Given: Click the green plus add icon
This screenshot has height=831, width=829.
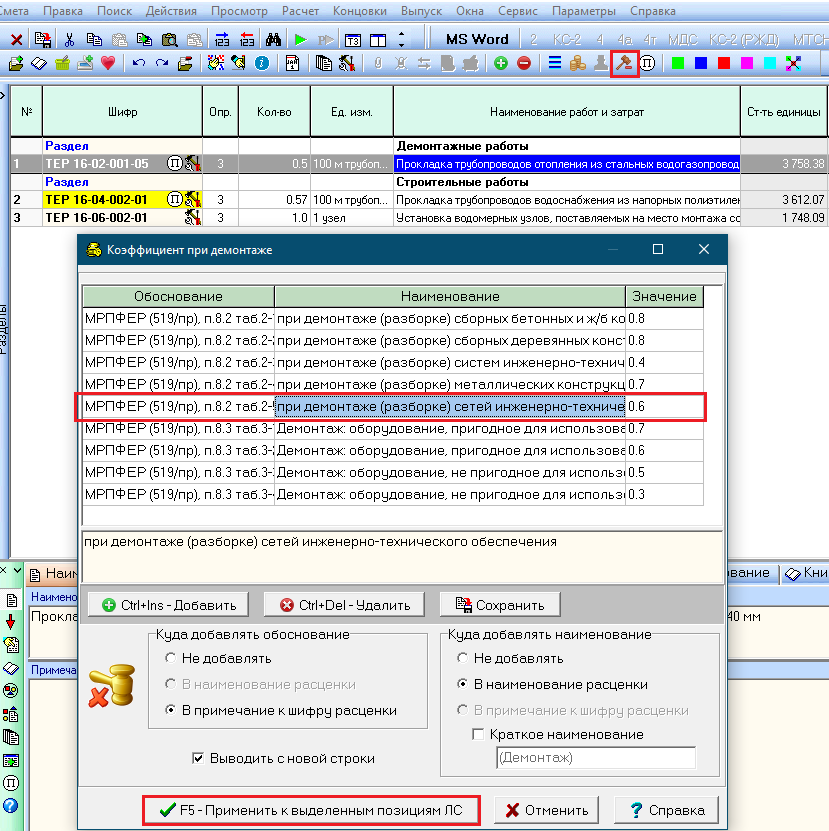Looking at the screenshot, I should point(500,64).
